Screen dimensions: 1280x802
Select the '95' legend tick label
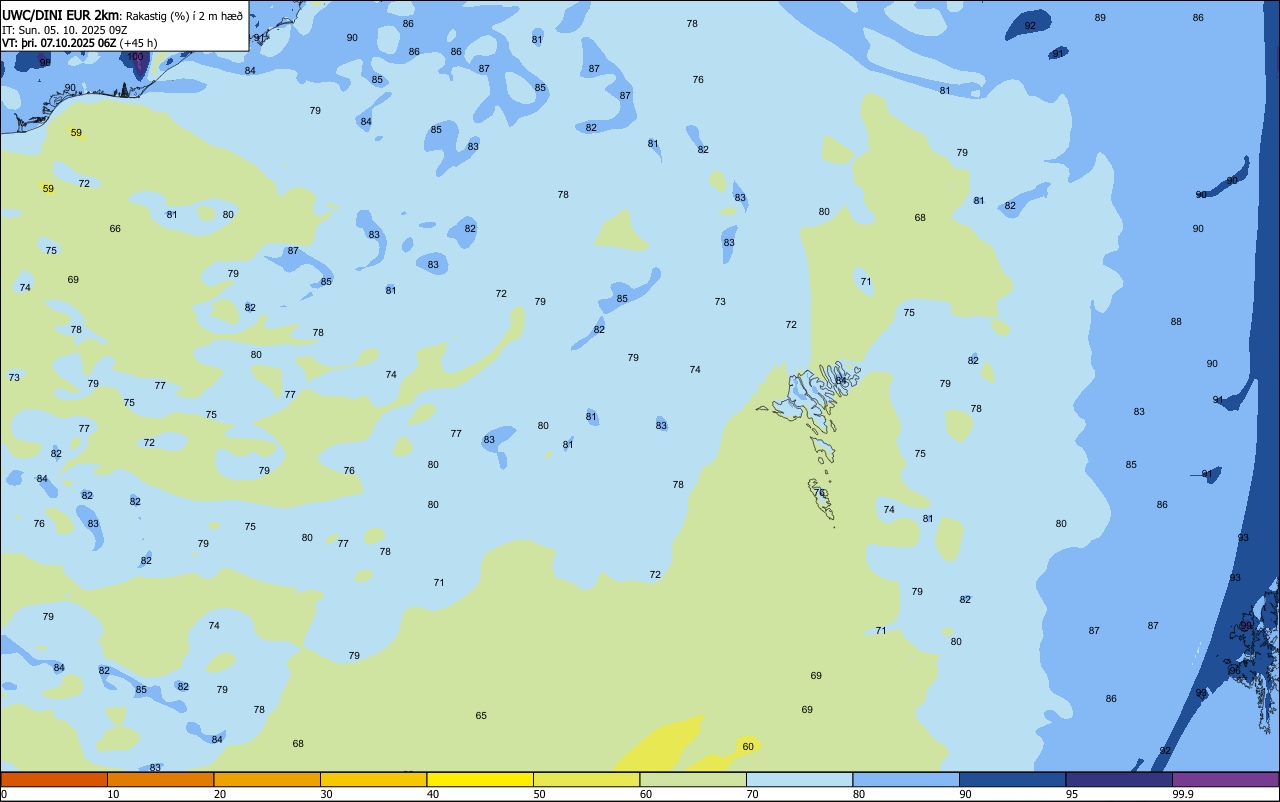coord(1072,794)
